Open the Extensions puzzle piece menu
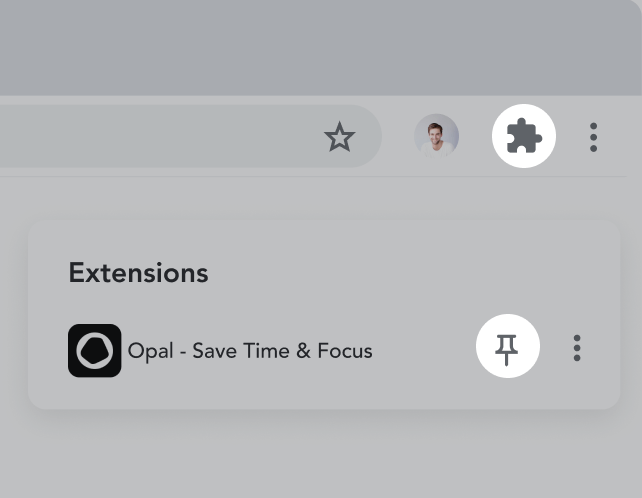The image size is (642, 498). [x=524, y=136]
